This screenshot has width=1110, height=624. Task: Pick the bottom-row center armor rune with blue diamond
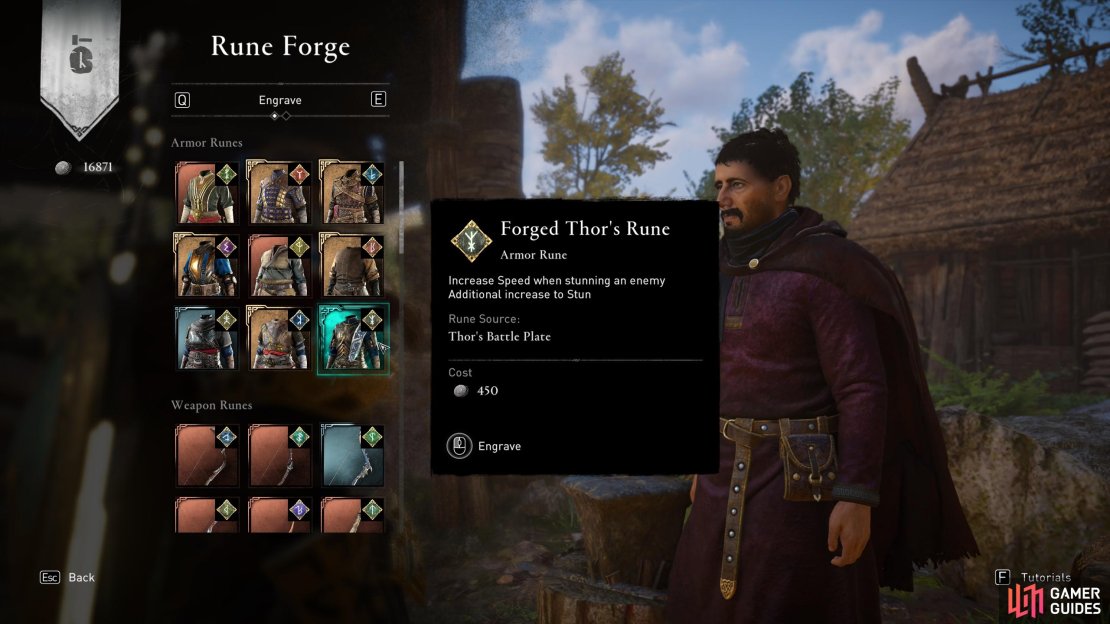pyautogui.click(x=280, y=339)
